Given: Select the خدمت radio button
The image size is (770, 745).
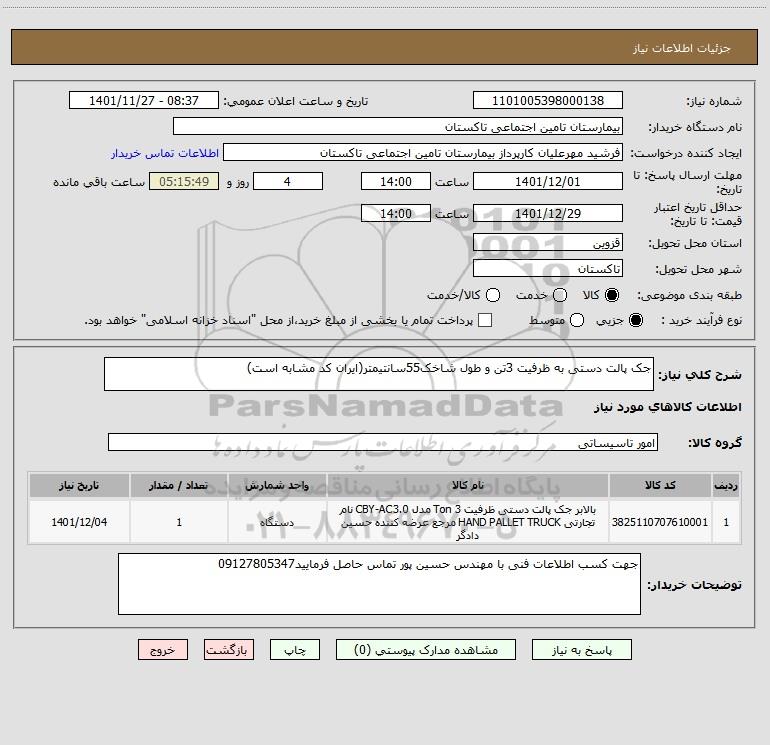Looking at the screenshot, I should [560, 295].
